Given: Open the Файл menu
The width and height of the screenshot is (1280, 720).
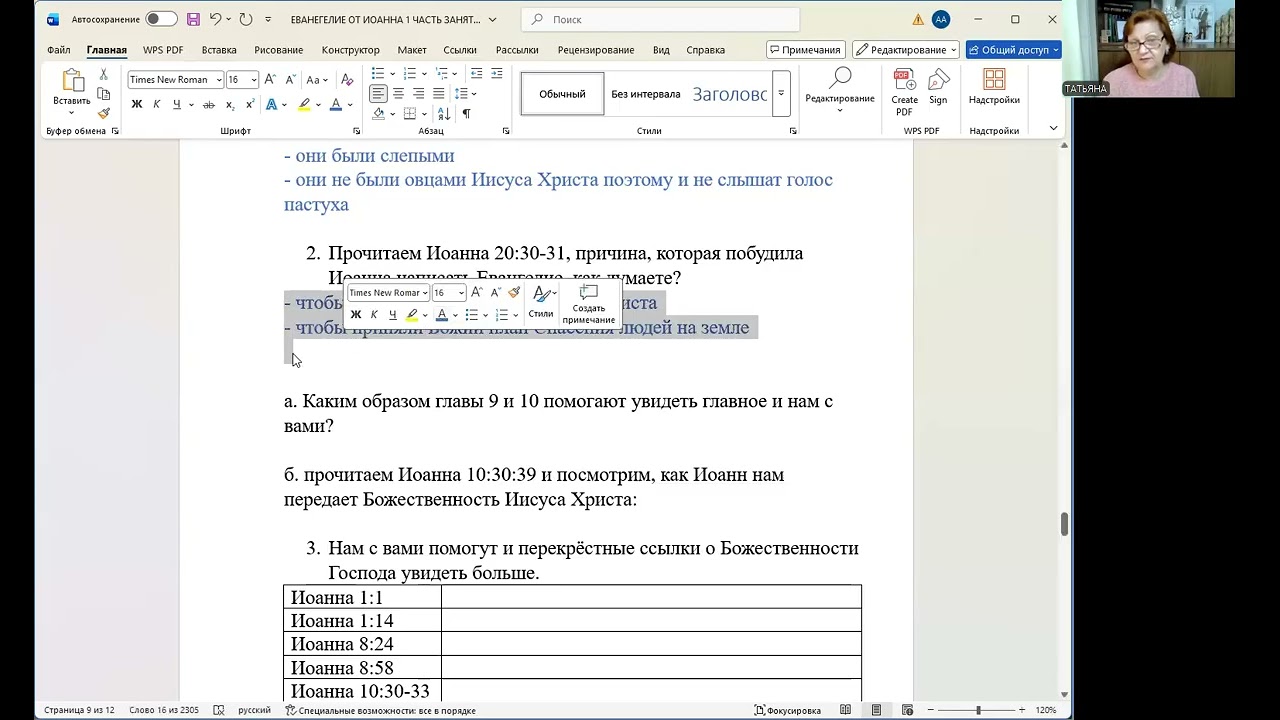Looking at the screenshot, I should [x=58, y=50].
